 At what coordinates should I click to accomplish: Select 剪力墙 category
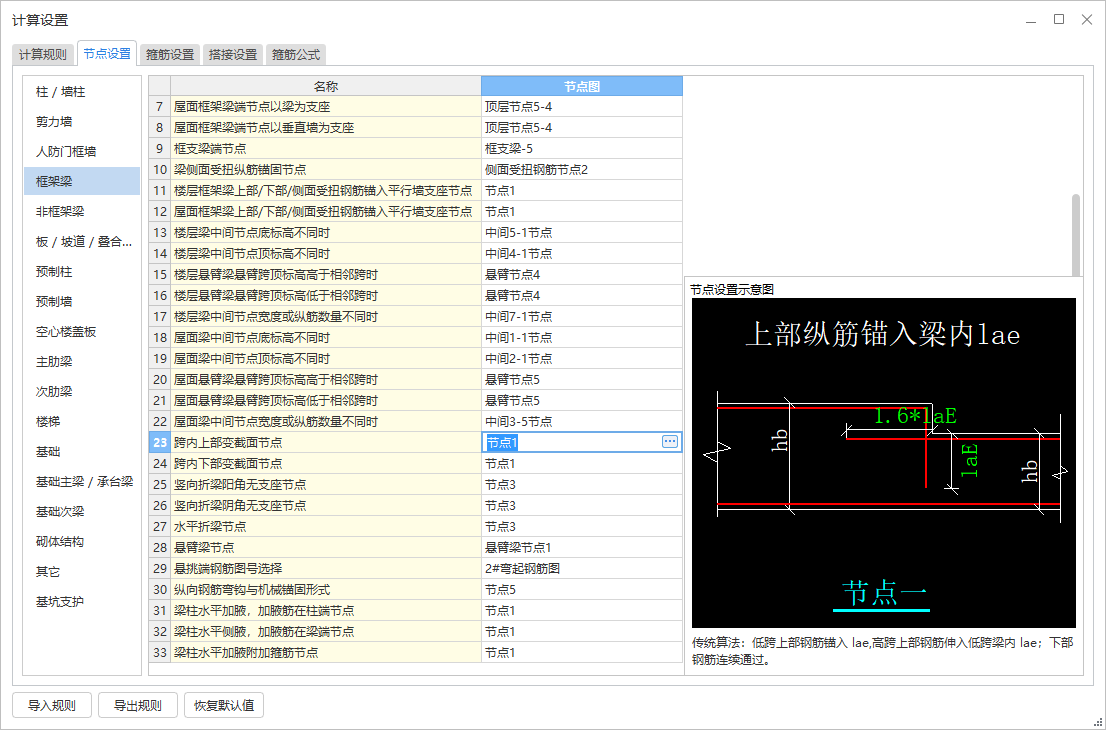[82, 121]
